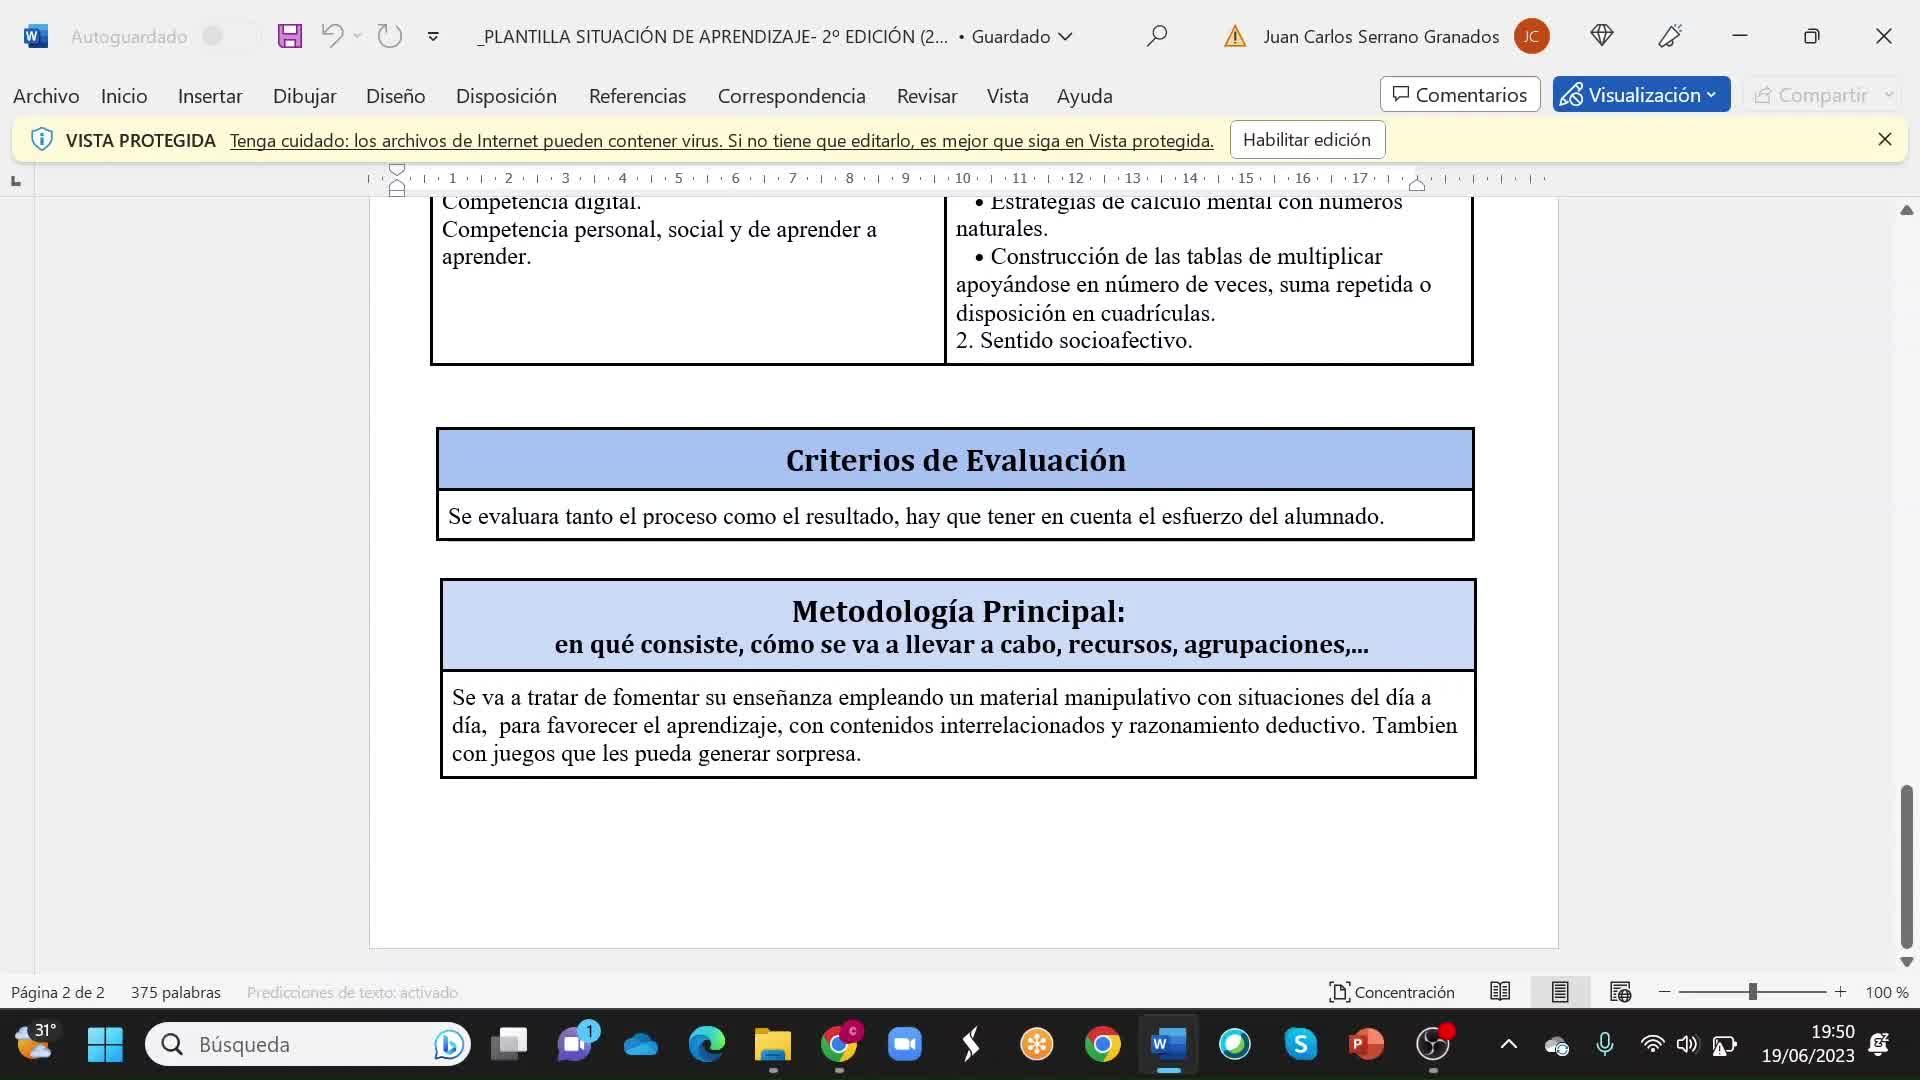Select Print Layout view icon
This screenshot has width=1920, height=1080.
pyautogui.click(x=1560, y=992)
